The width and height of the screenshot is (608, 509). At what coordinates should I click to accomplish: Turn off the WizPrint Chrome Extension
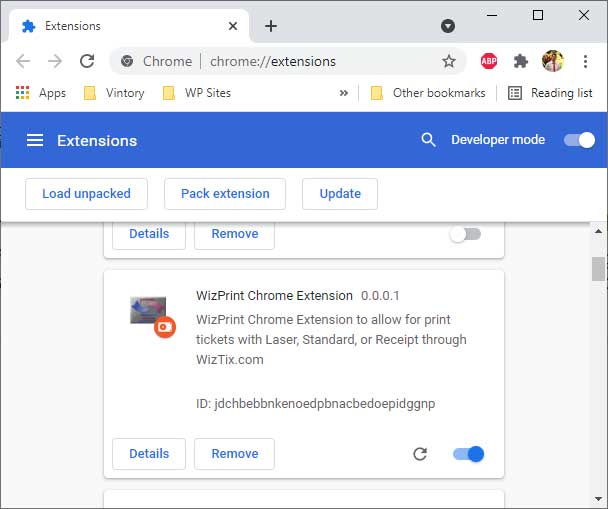[468, 454]
